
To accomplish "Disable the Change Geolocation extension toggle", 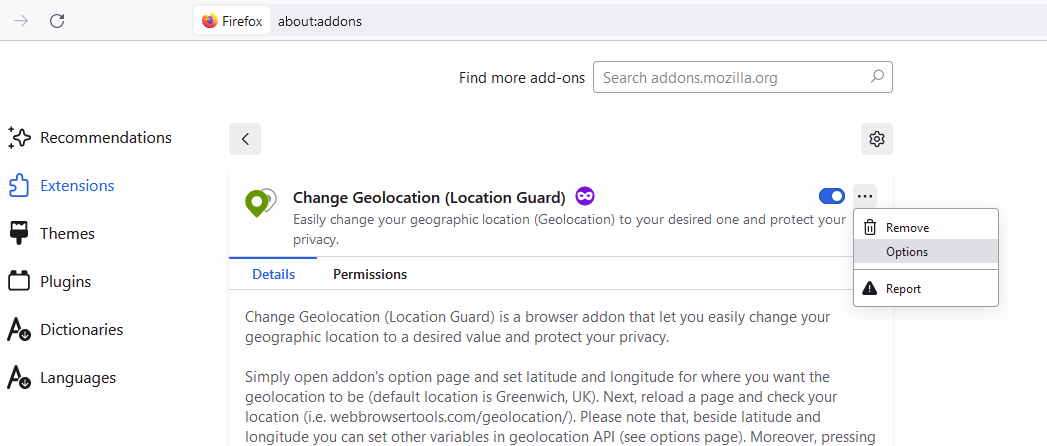I will point(831,196).
